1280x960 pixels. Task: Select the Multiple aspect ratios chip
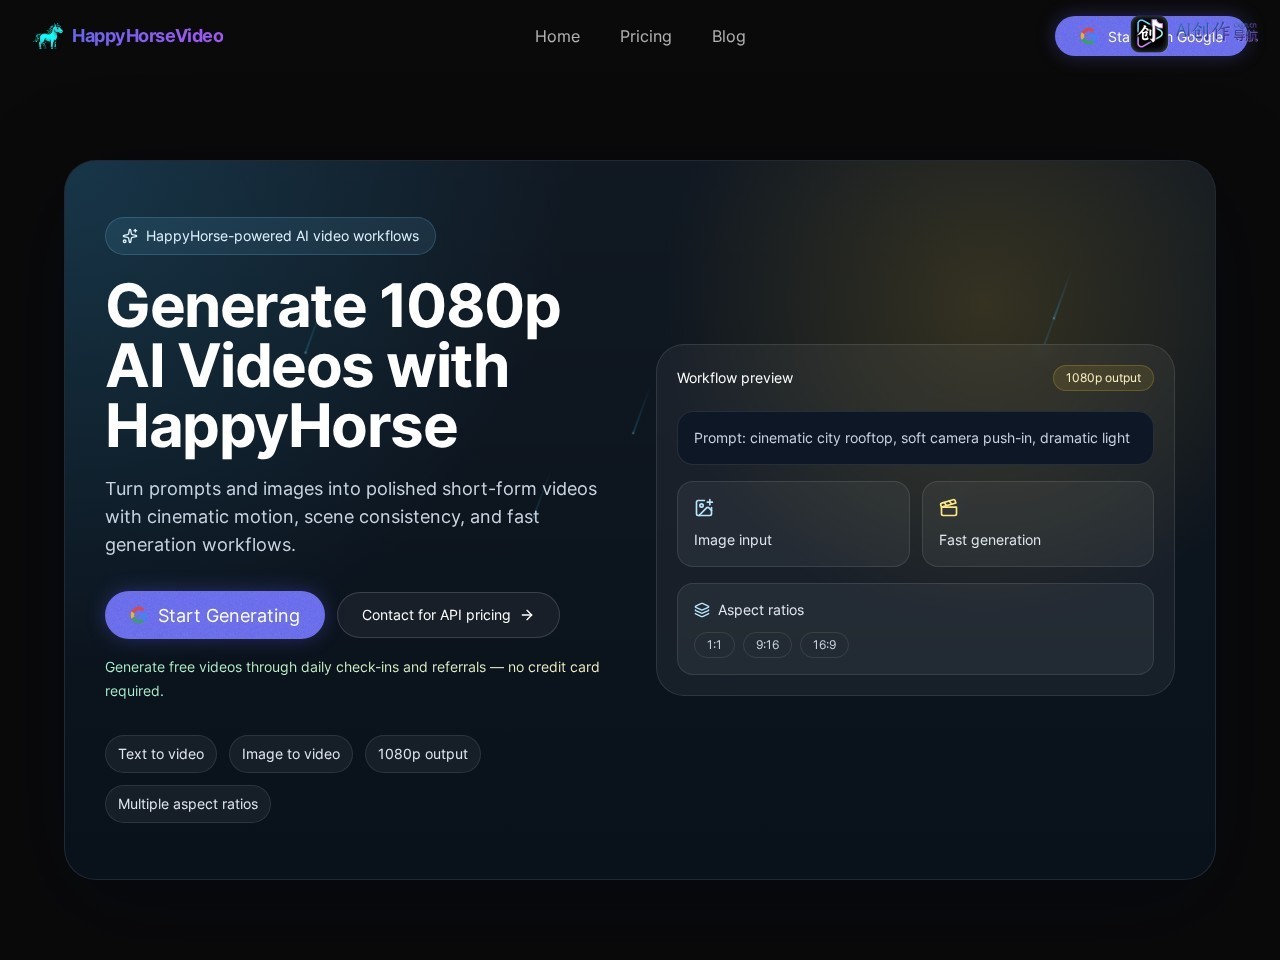click(x=188, y=804)
